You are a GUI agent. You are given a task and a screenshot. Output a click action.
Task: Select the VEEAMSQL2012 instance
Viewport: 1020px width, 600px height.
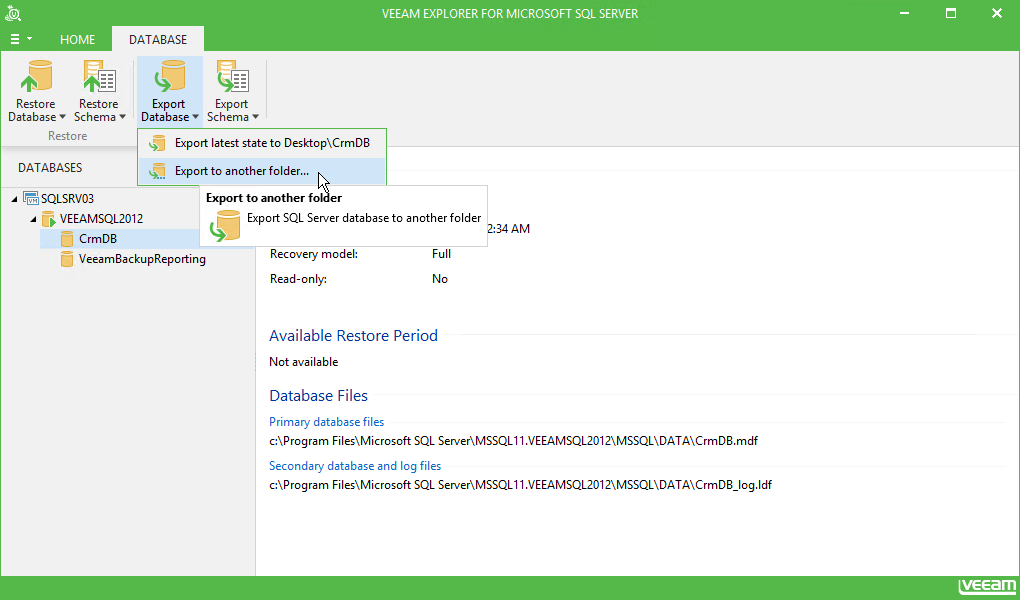pos(101,219)
